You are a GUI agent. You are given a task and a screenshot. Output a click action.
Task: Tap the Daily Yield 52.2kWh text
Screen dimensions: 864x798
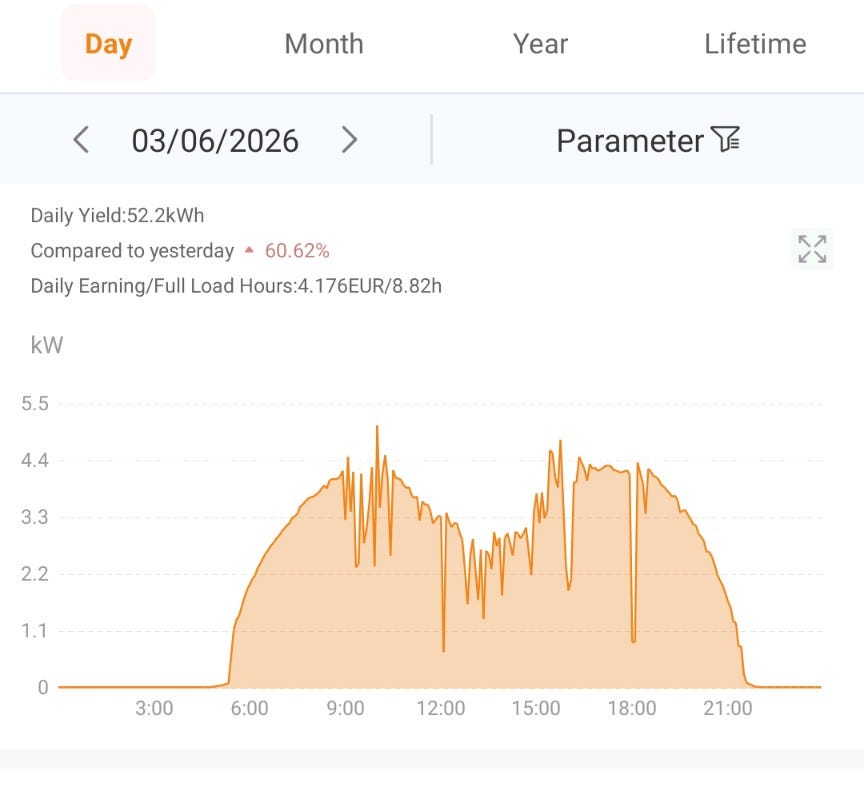click(117, 215)
